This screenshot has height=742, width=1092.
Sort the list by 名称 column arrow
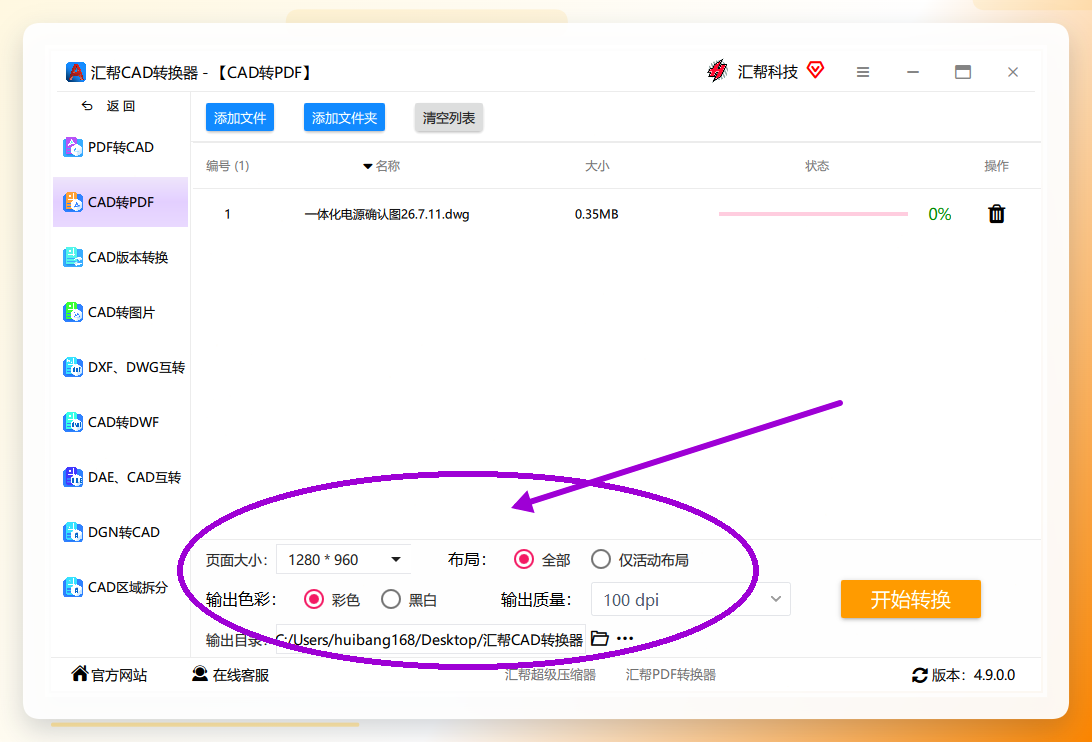(368, 167)
